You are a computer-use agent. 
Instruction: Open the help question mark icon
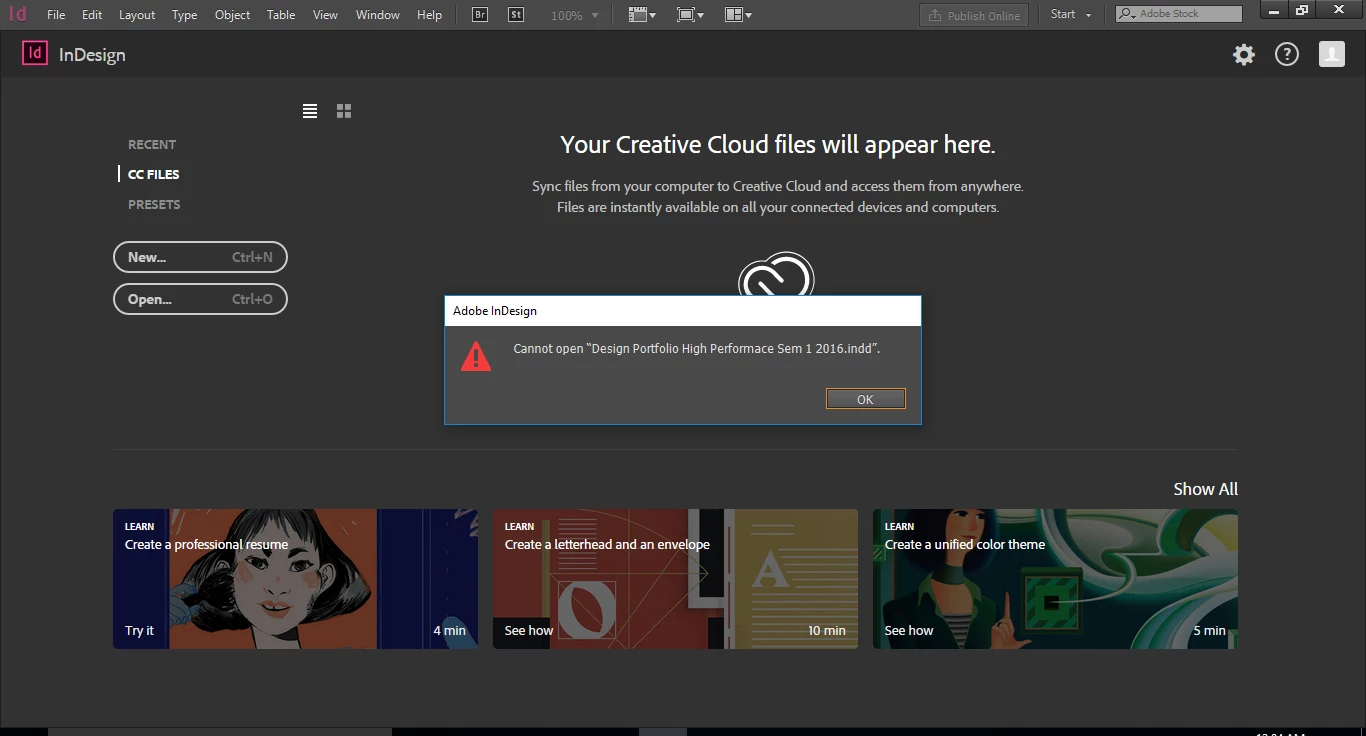1287,55
